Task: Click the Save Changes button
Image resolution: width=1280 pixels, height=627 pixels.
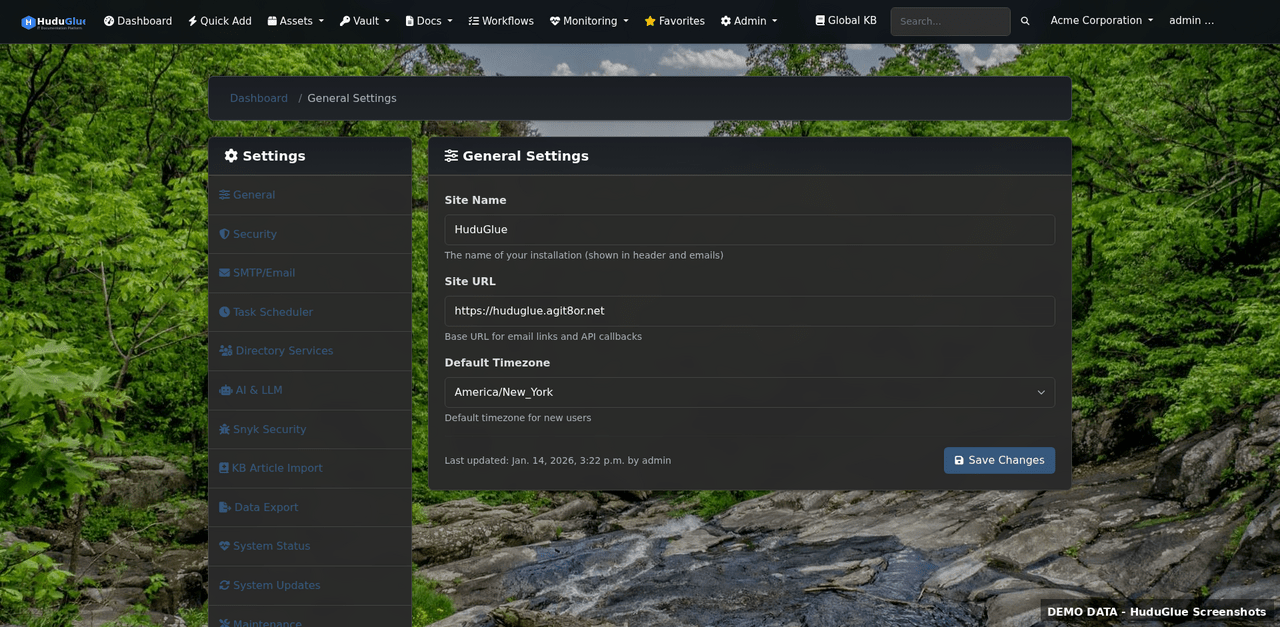Action: 999,460
